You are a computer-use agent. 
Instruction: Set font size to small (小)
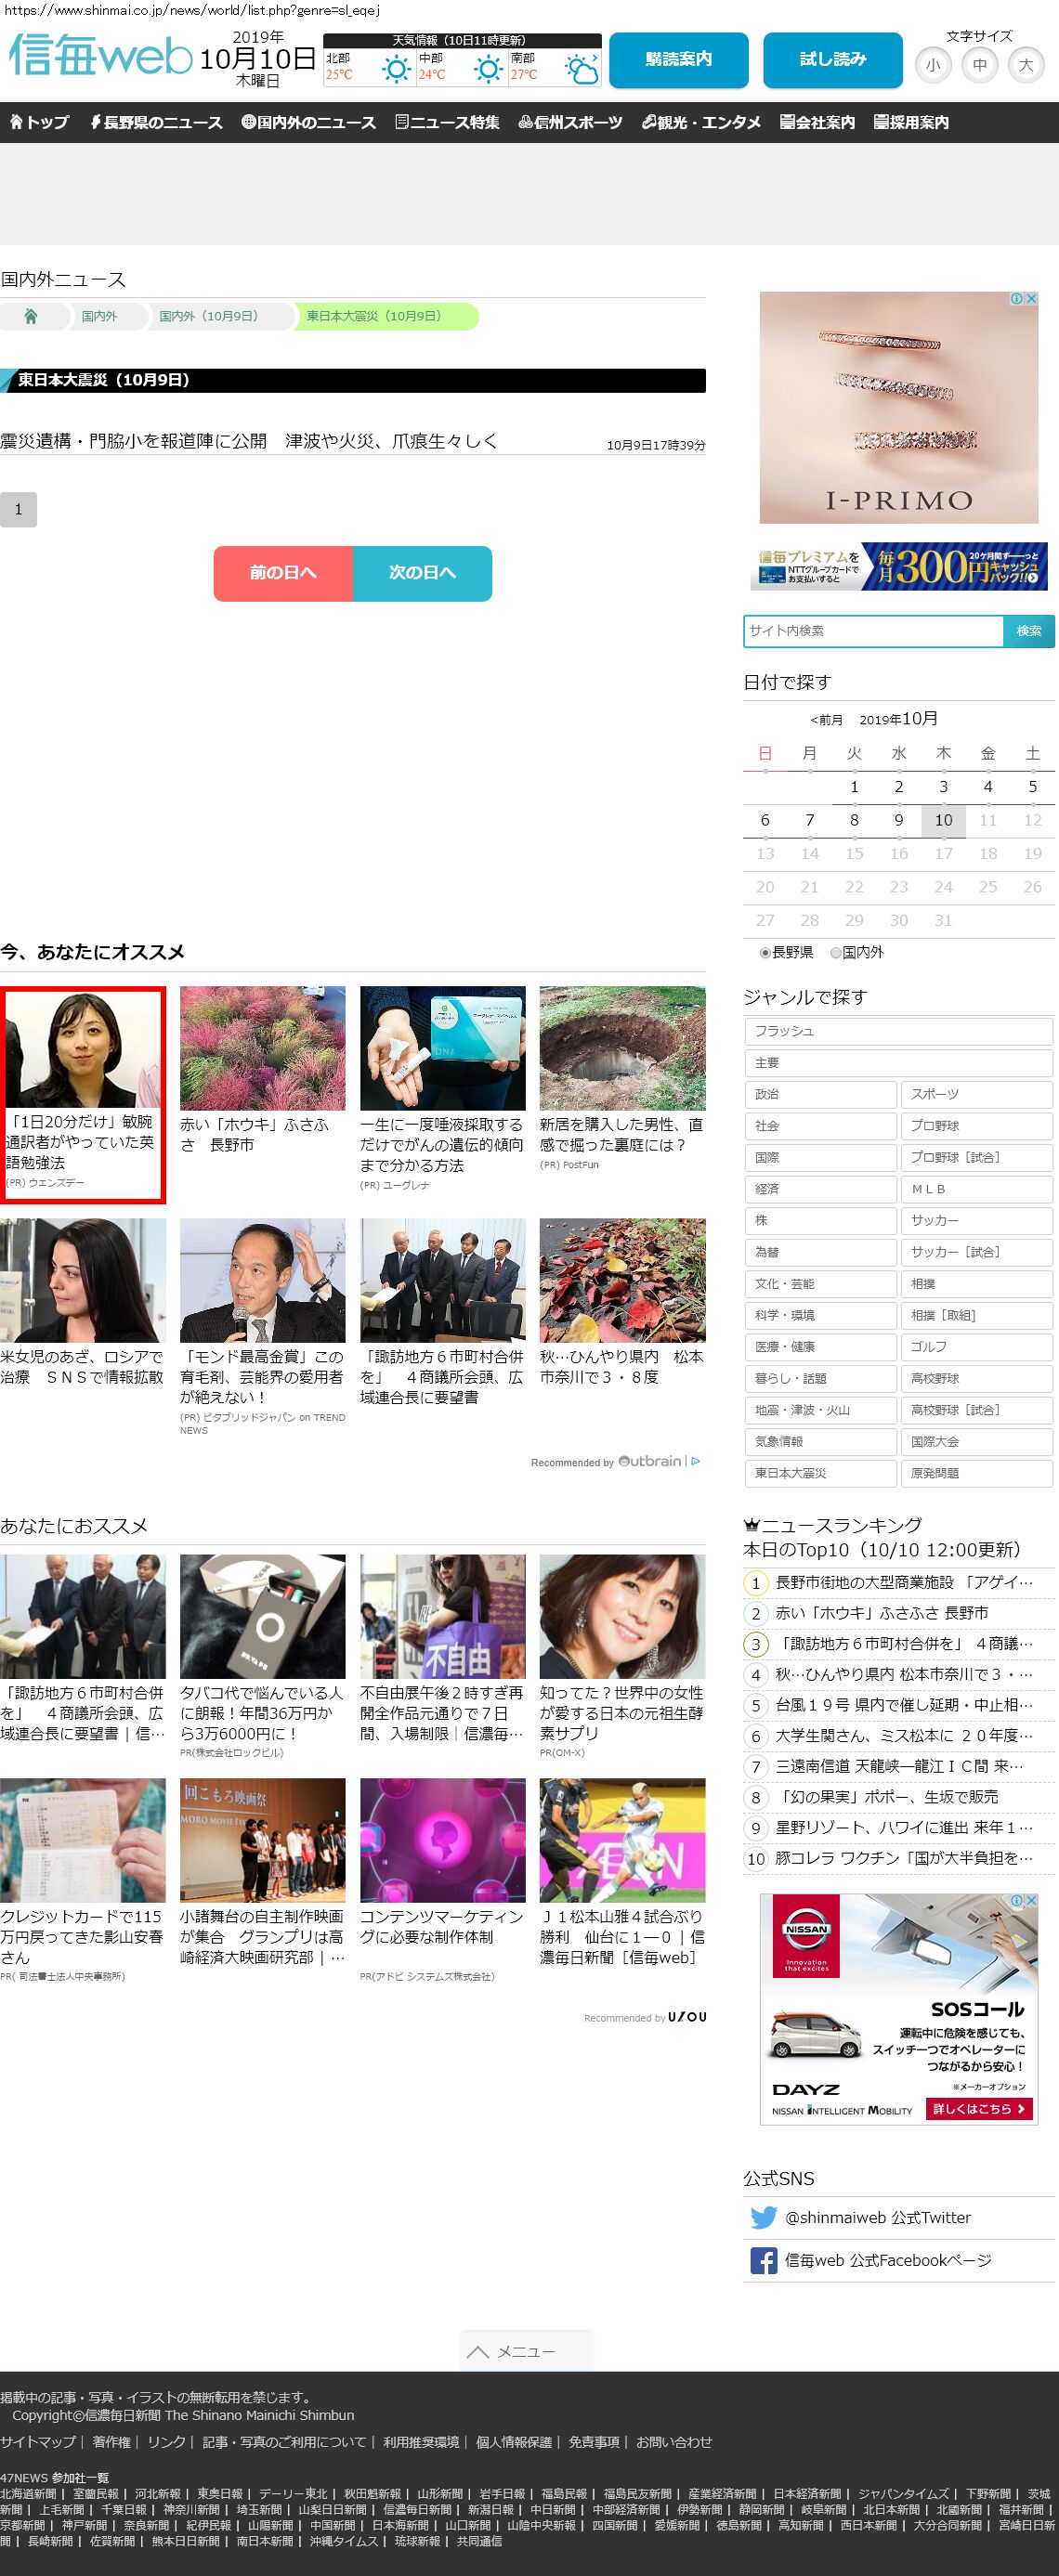click(x=933, y=65)
